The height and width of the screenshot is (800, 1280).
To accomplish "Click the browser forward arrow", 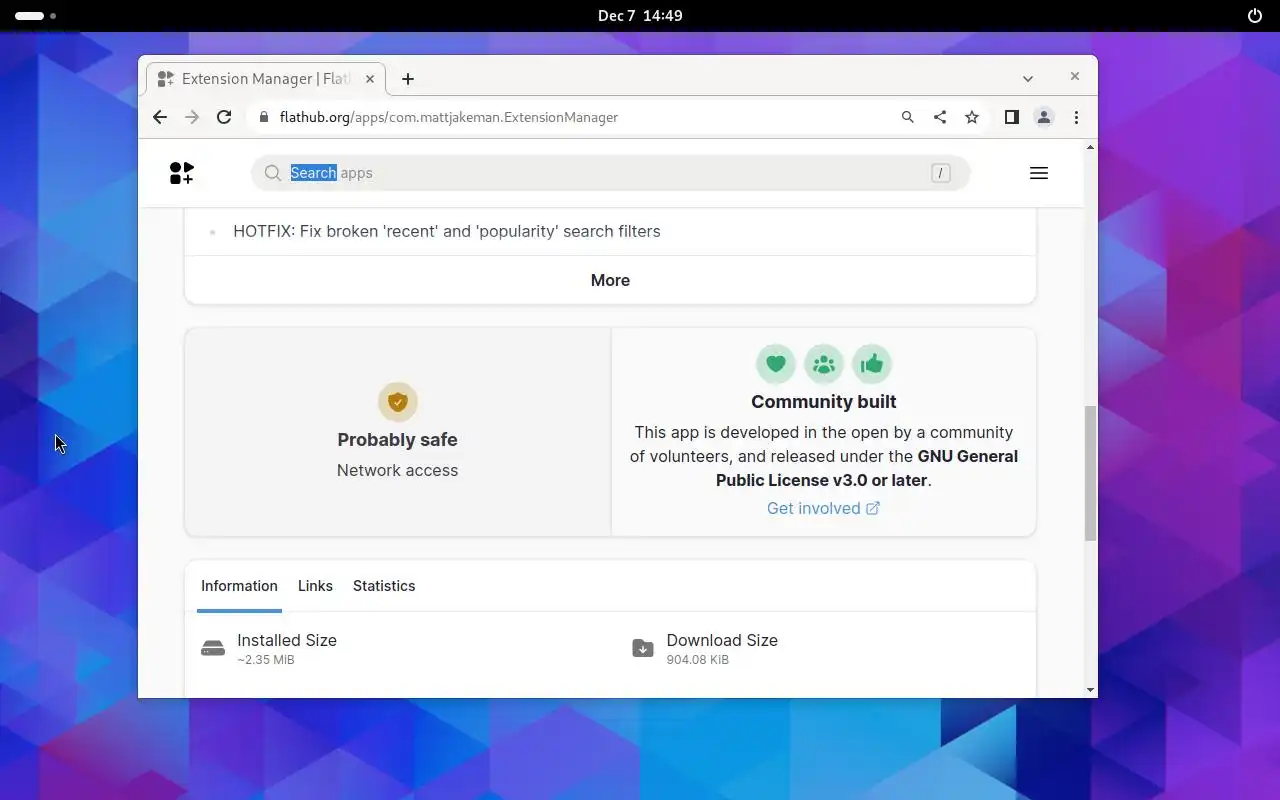I will coord(192,117).
